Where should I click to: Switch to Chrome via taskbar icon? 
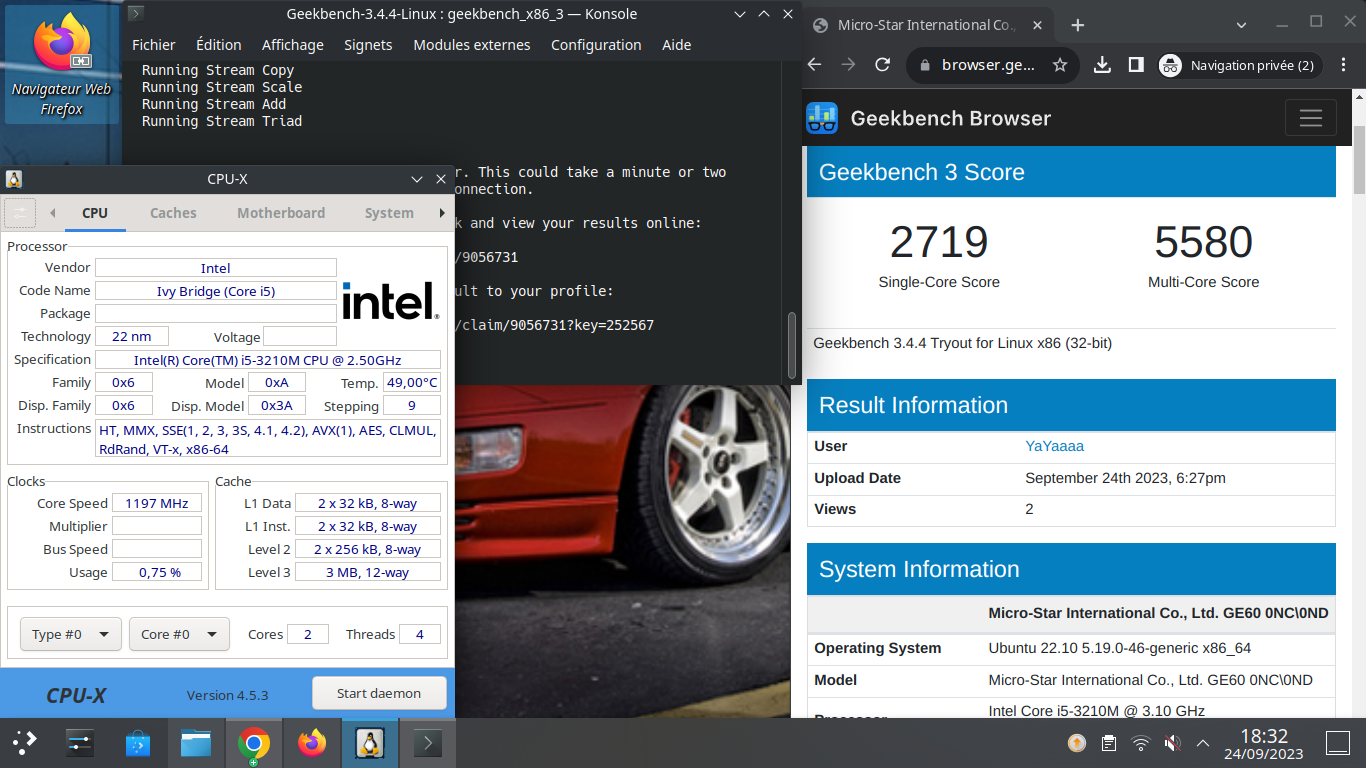pos(254,743)
